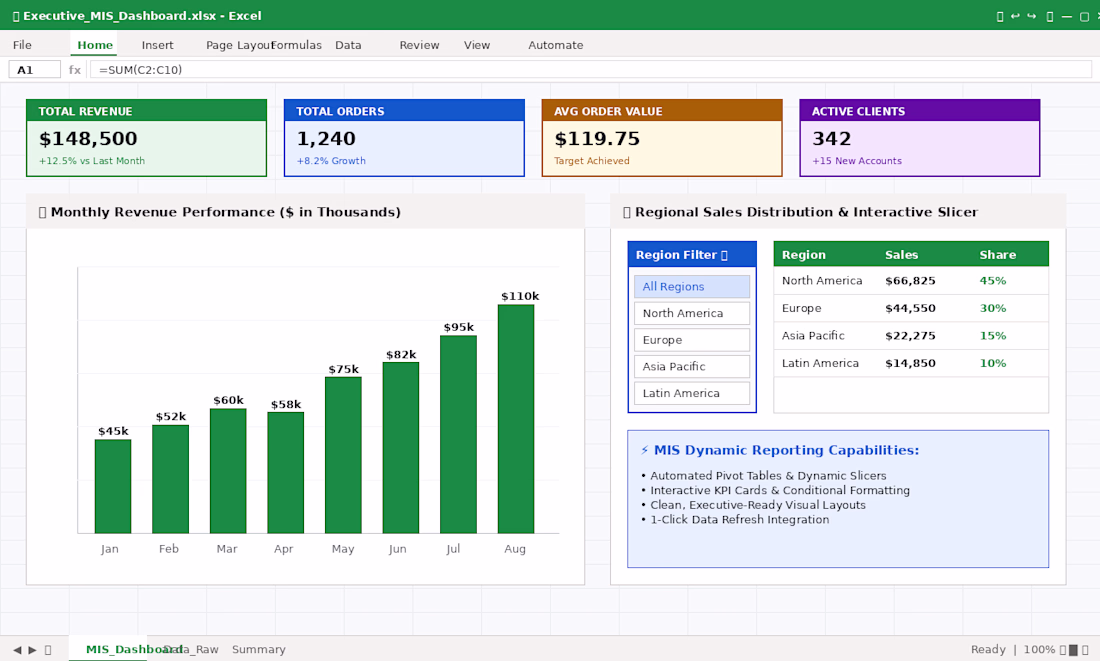Viewport: 1100px width, 661px height.
Task: Filter slicer by North America
Action: (x=692, y=313)
